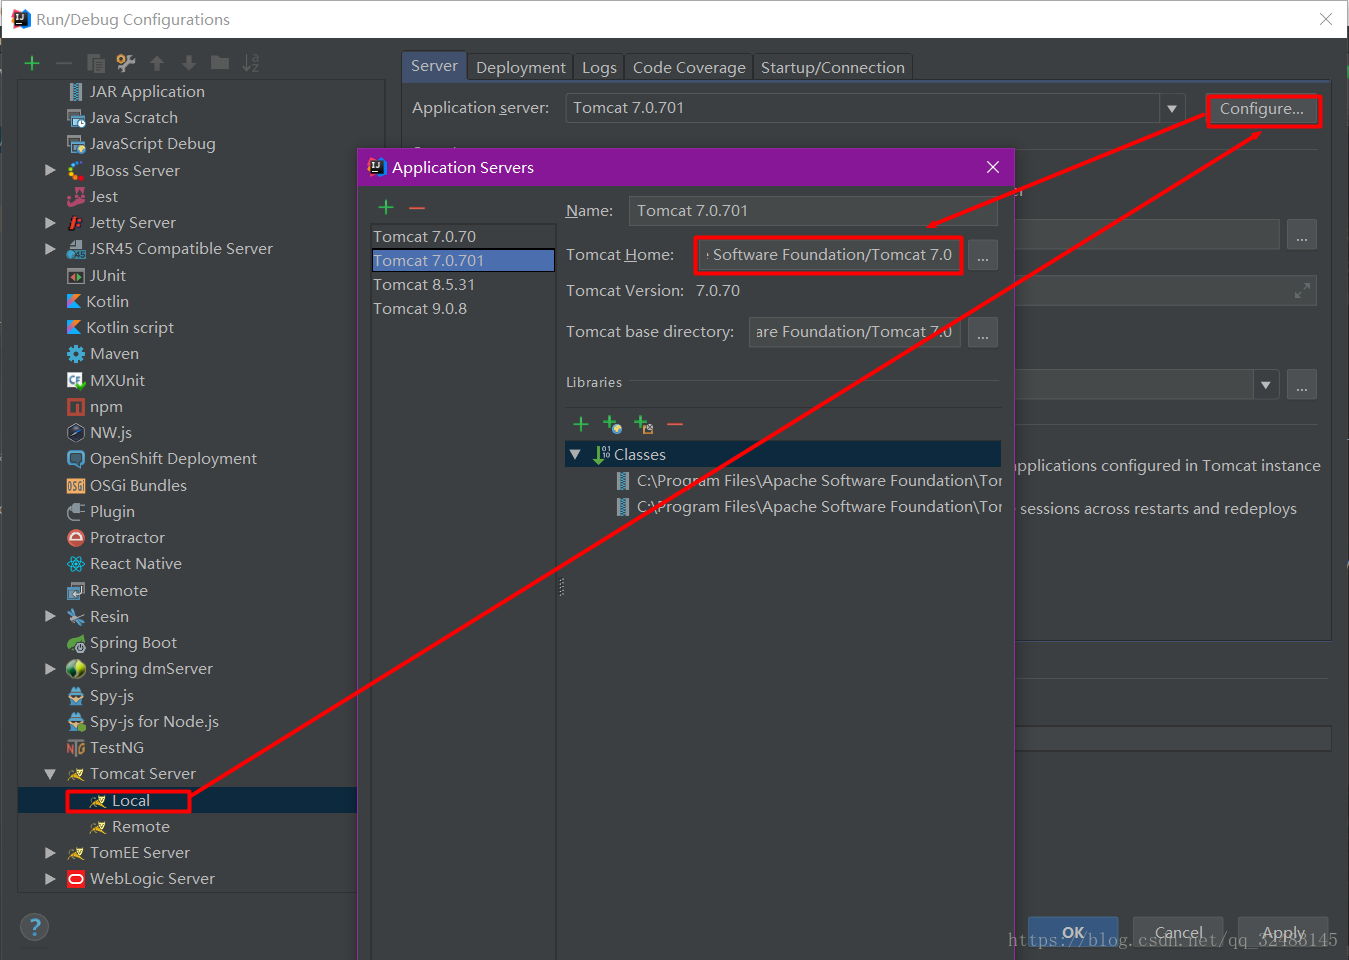Sort configurations alphabetically icon
The height and width of the screenshot is (960, 1349).
(x=251, y=63)
